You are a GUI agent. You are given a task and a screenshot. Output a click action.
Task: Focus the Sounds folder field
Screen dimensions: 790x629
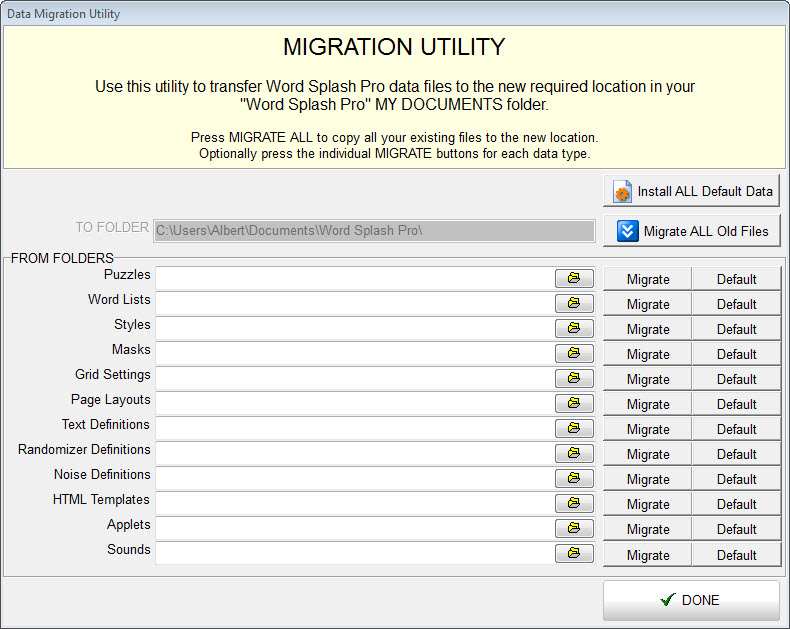click(355, 553)
